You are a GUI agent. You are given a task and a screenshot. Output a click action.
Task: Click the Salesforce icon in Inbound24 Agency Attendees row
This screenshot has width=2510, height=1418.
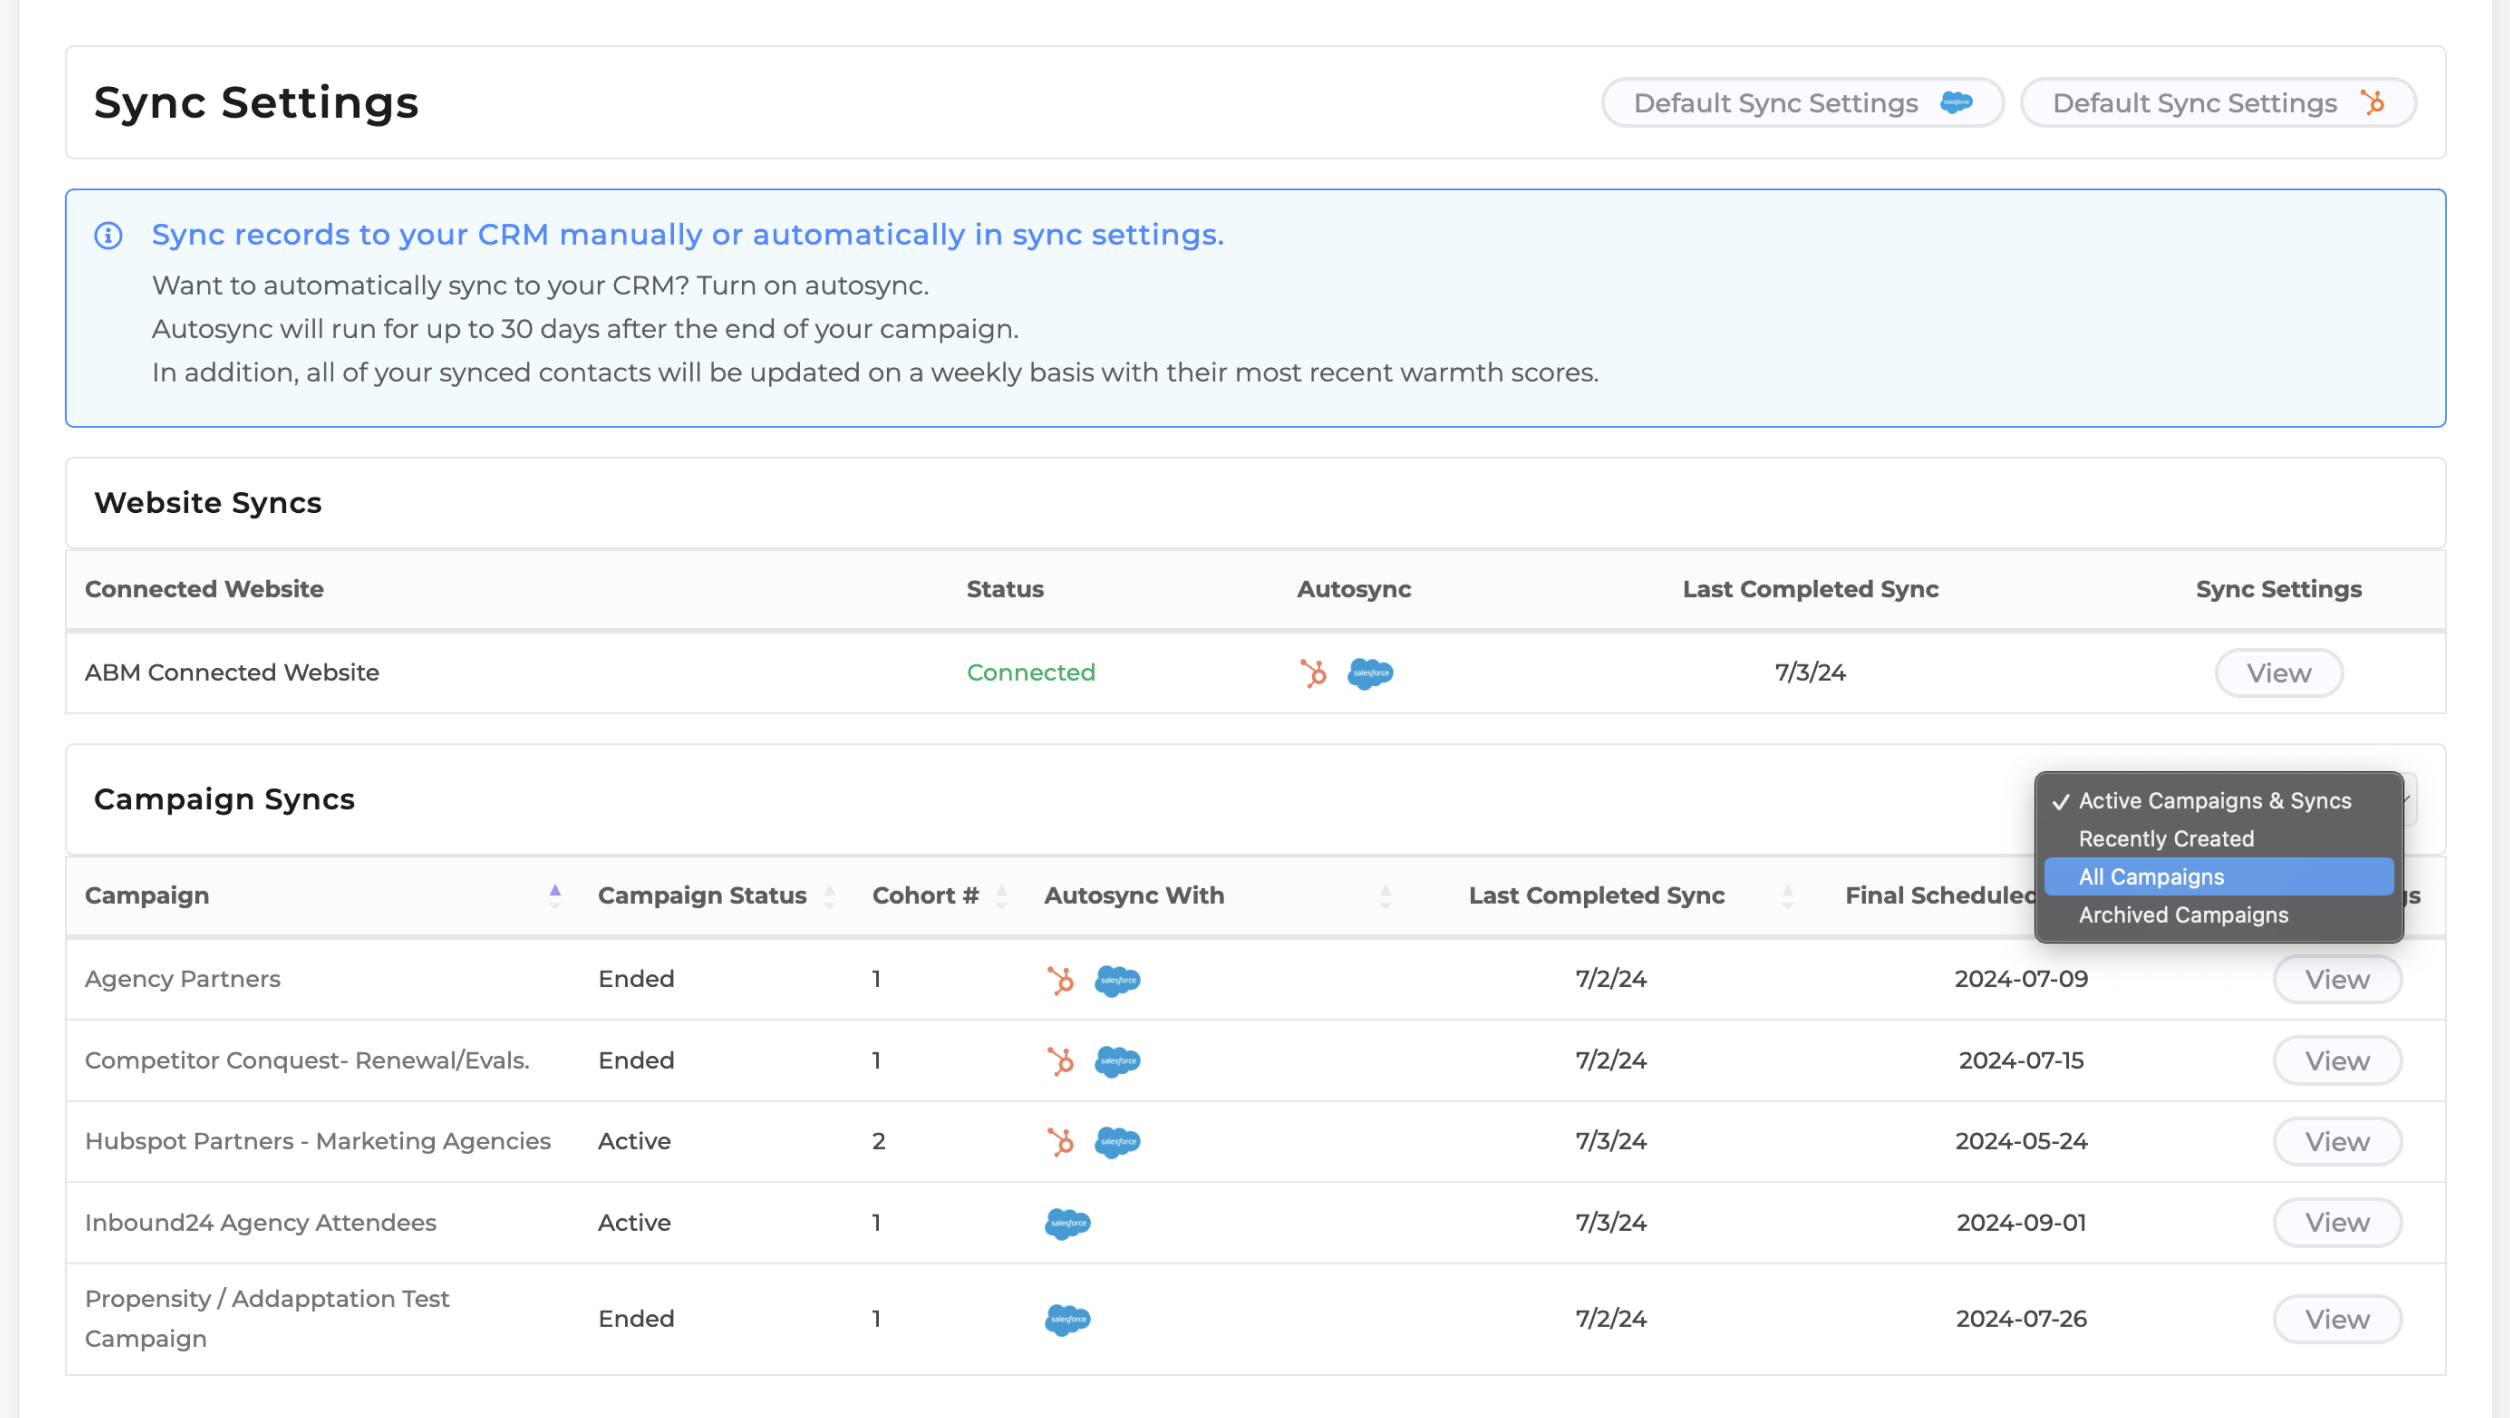[1068, 1223]
